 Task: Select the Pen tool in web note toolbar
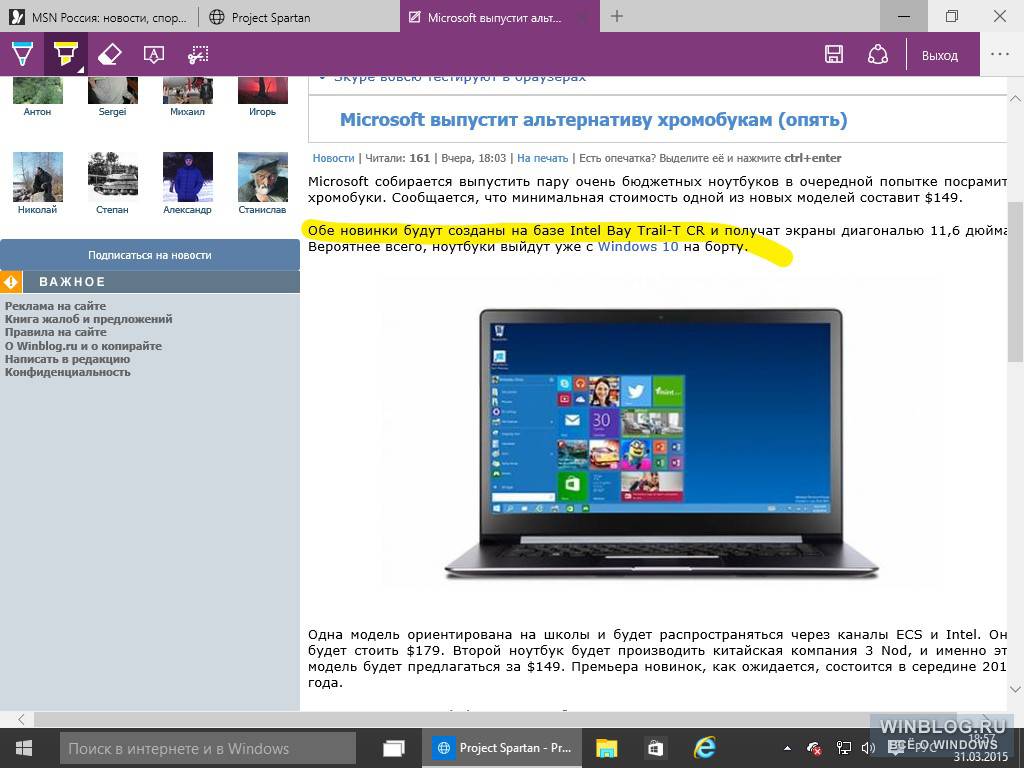22,54
